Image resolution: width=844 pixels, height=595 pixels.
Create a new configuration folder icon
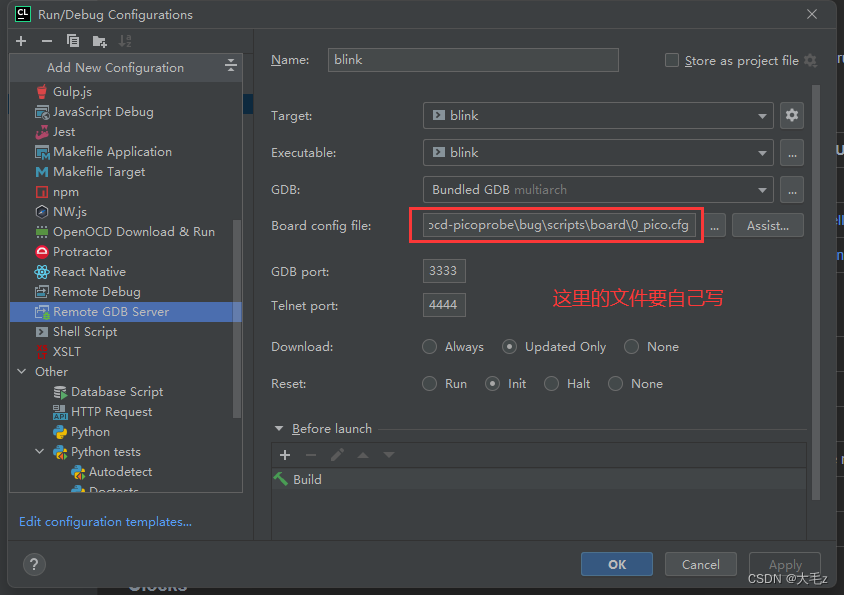click(97, 39)
